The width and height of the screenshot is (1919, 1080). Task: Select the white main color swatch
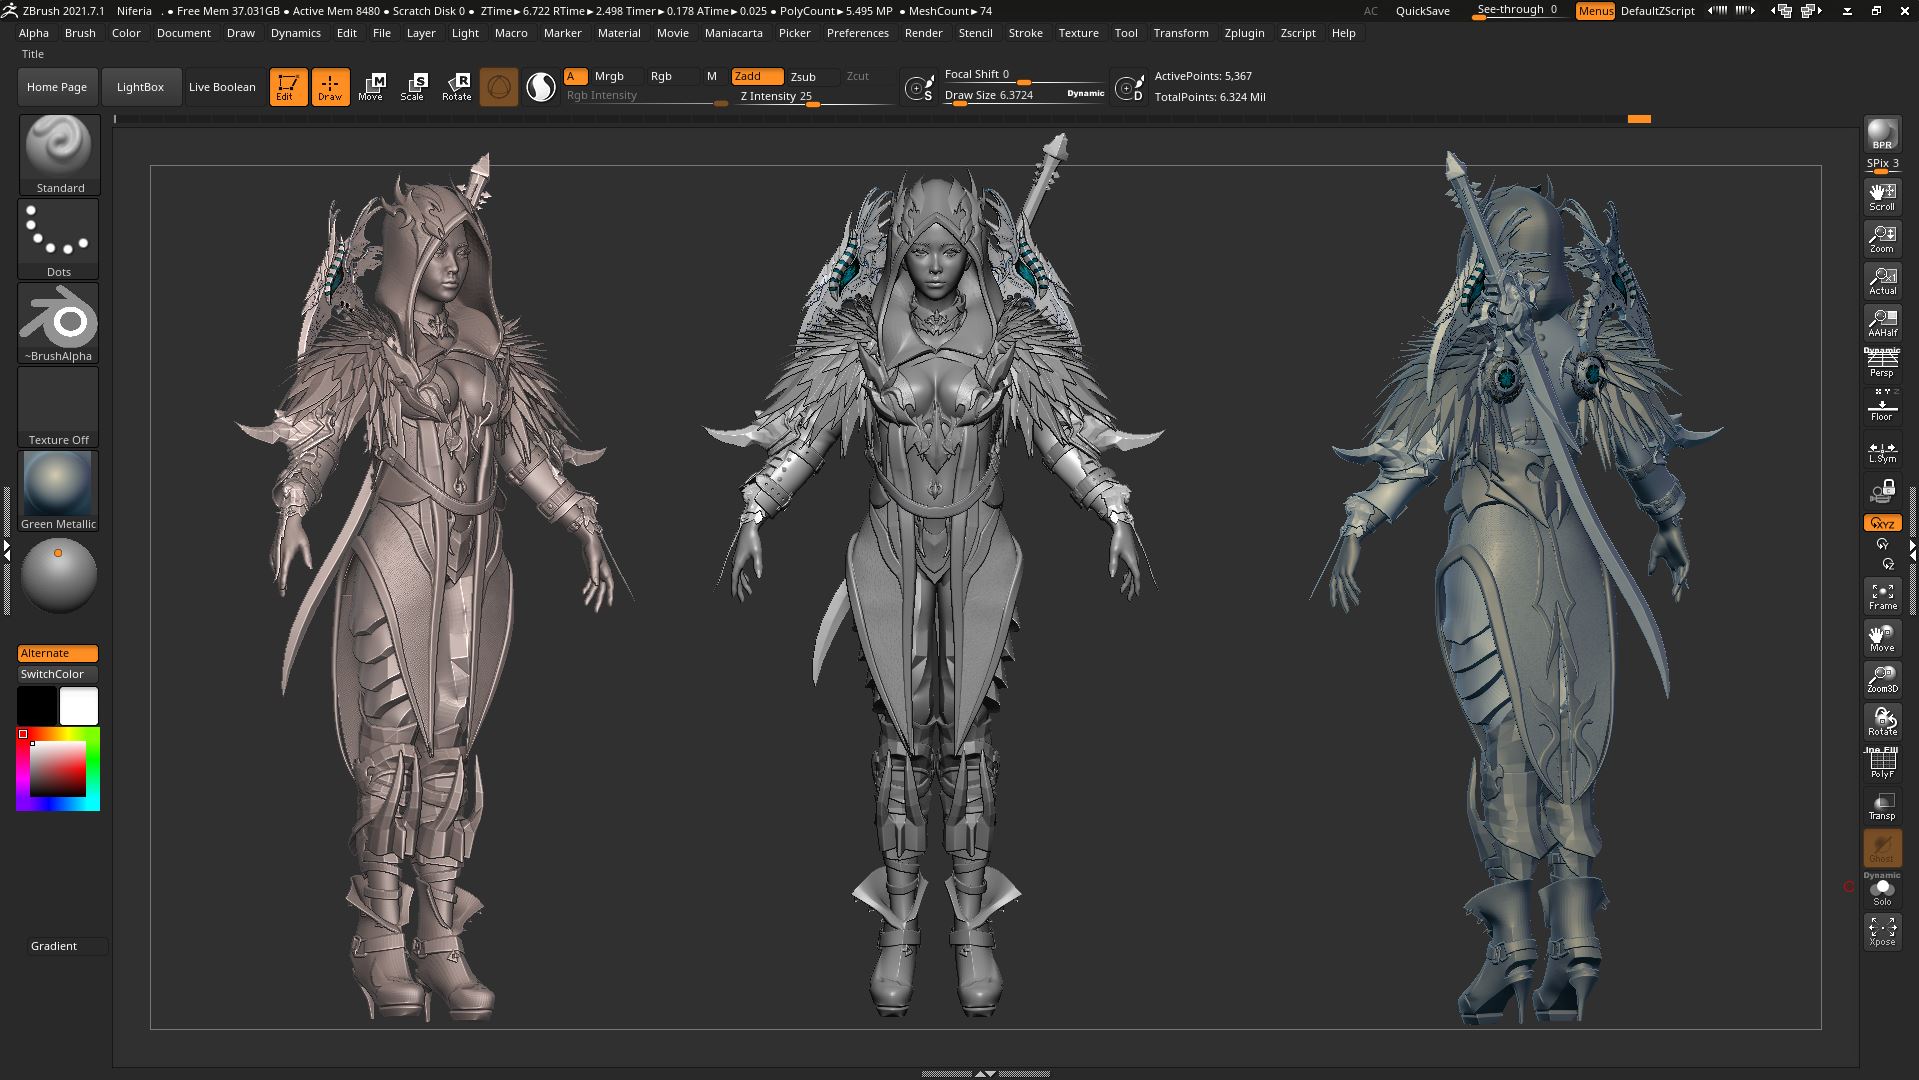point(79,706)
